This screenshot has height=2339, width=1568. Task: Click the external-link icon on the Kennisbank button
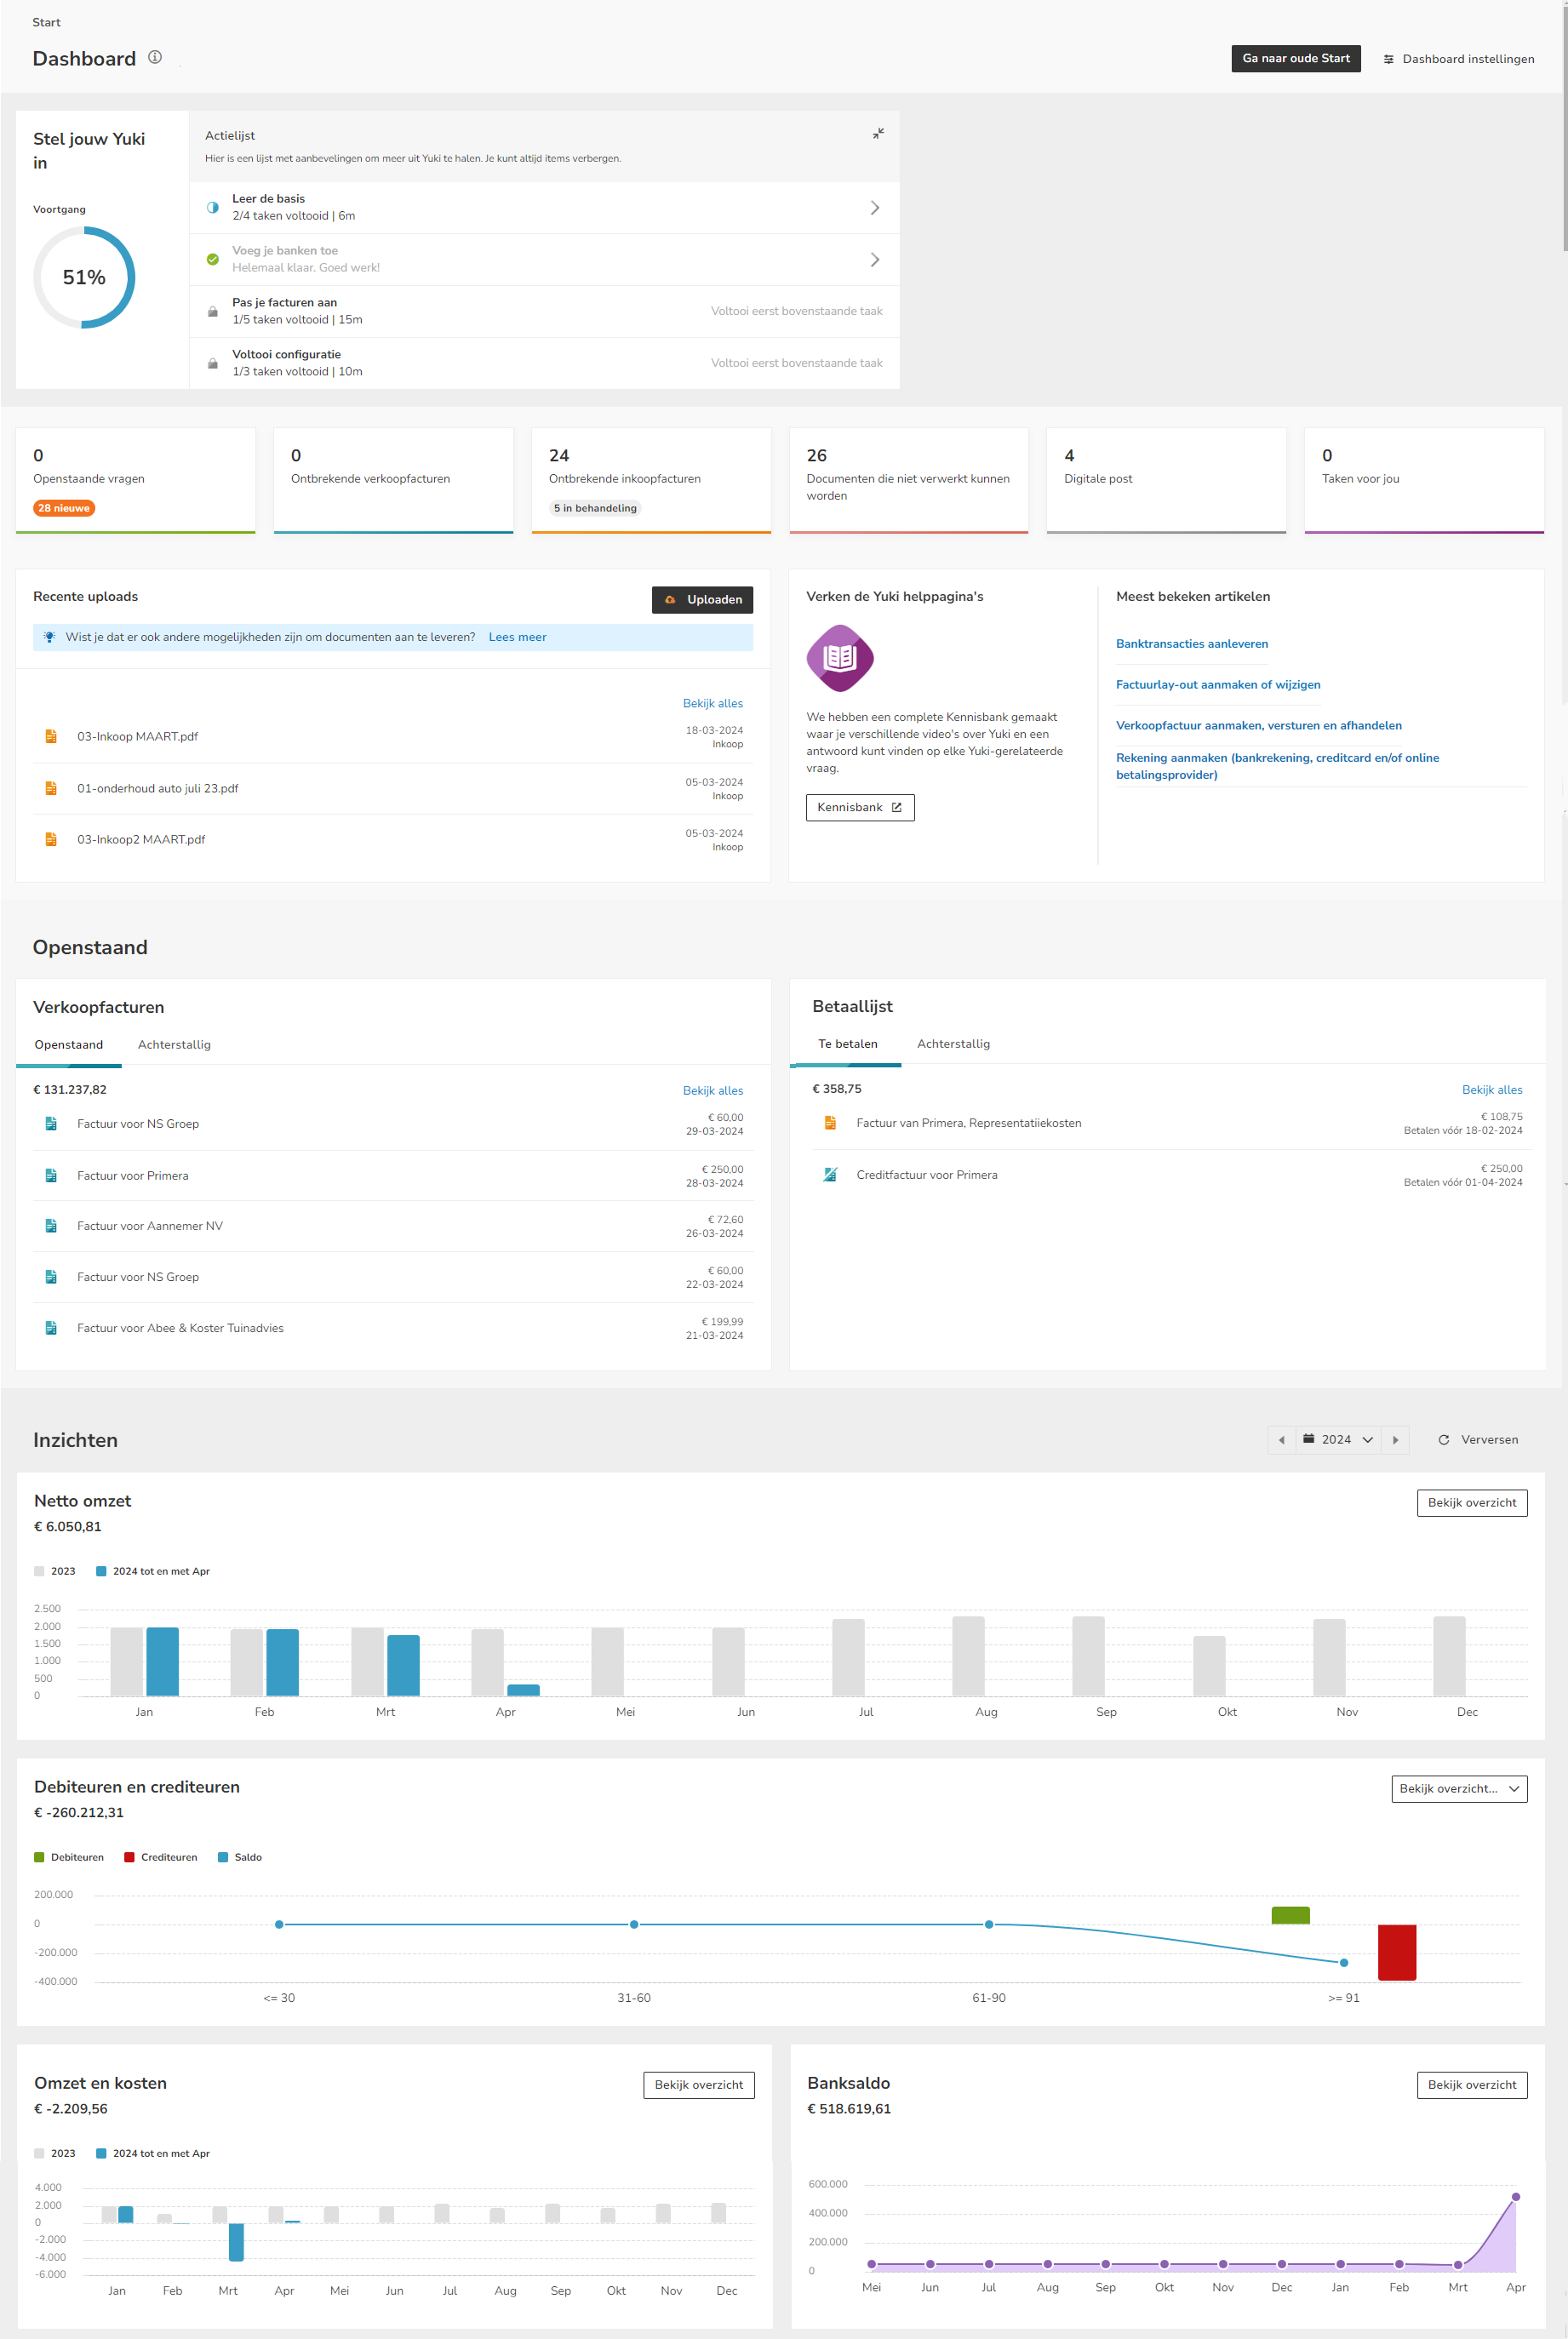coord(897,808)
